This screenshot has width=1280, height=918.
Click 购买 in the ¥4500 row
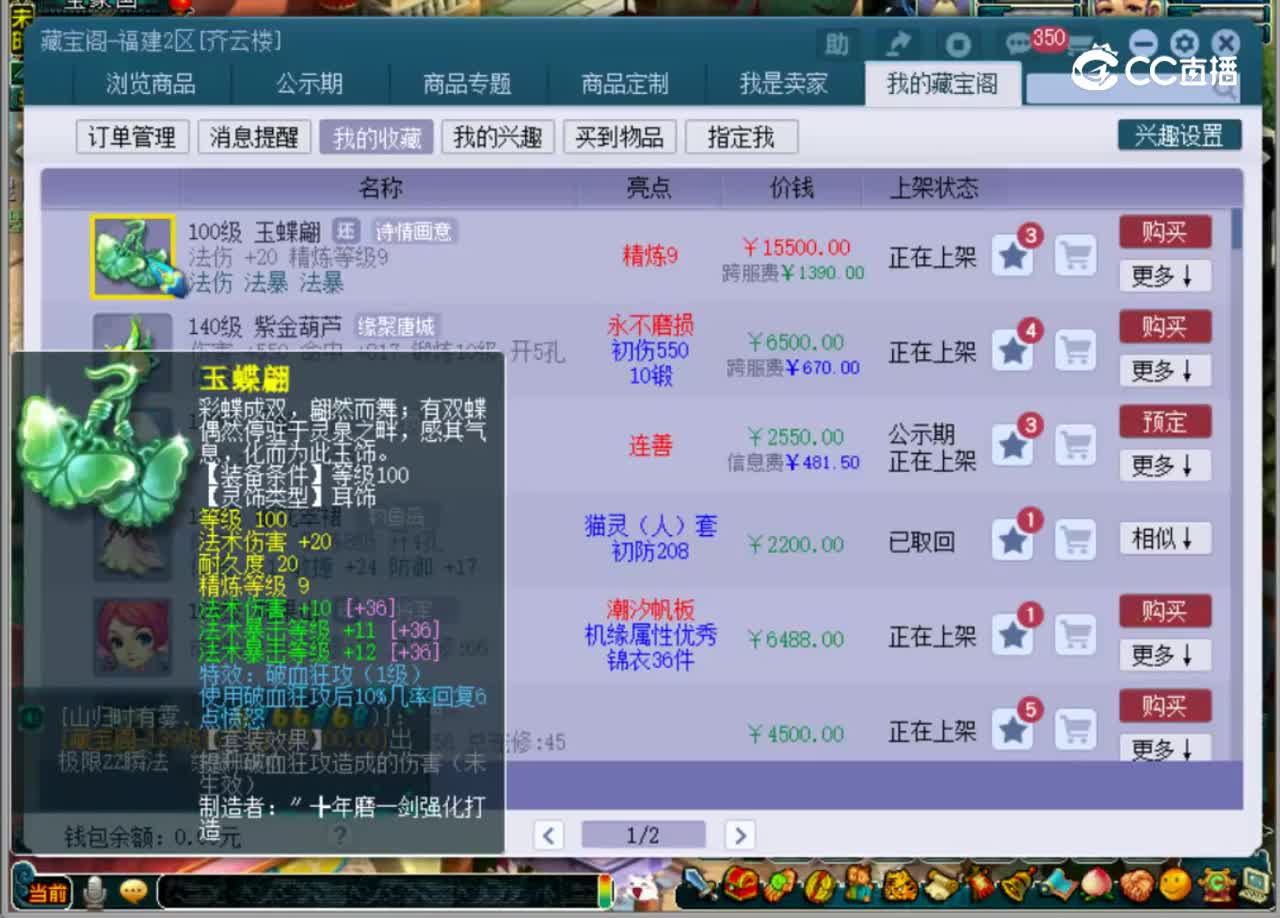coord(1165,706)
